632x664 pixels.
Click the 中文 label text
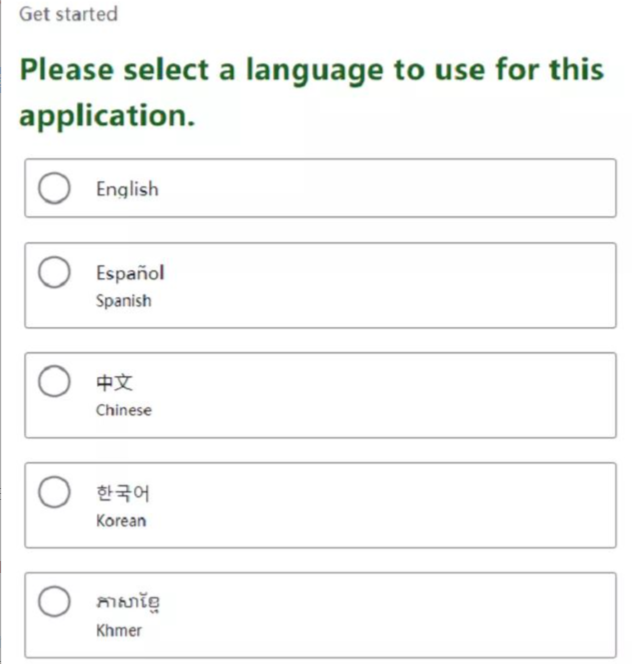tap(115, 383)
